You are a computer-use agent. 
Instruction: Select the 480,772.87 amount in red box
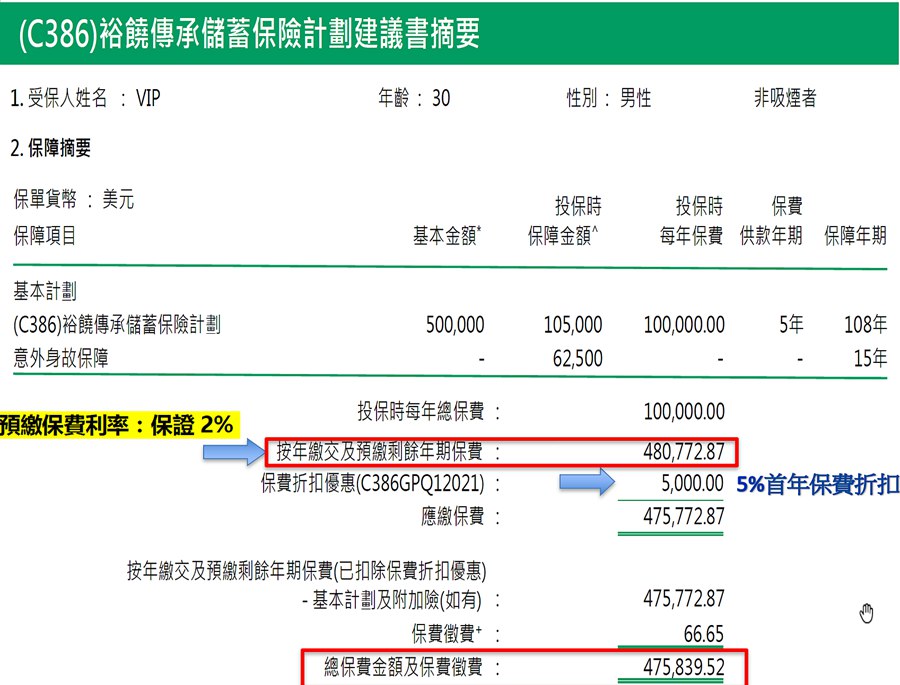684,452
